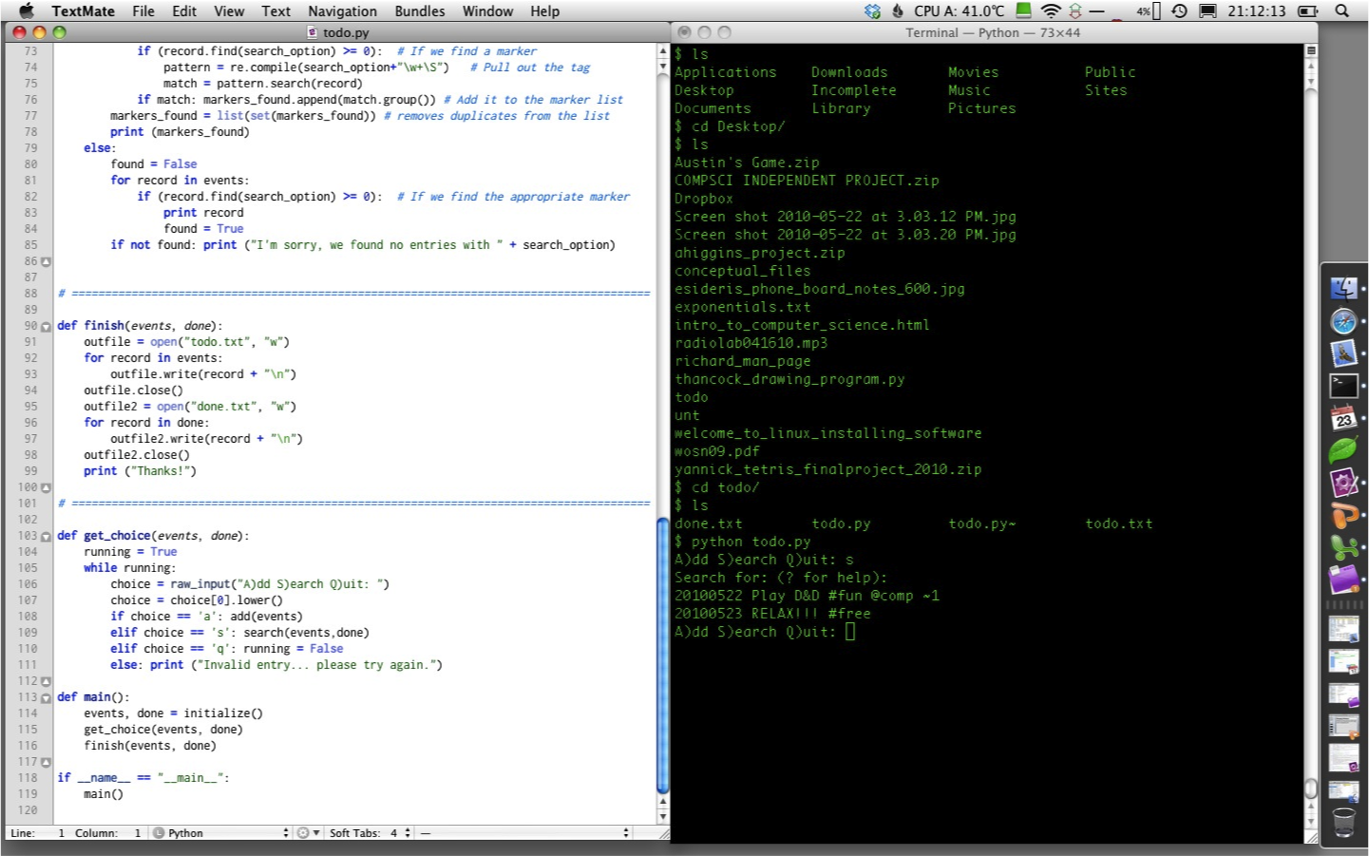Open Spotlight search
The width and height of the screenshot is (1369, 857).
pyautogui.click(x=1342, y=11)
